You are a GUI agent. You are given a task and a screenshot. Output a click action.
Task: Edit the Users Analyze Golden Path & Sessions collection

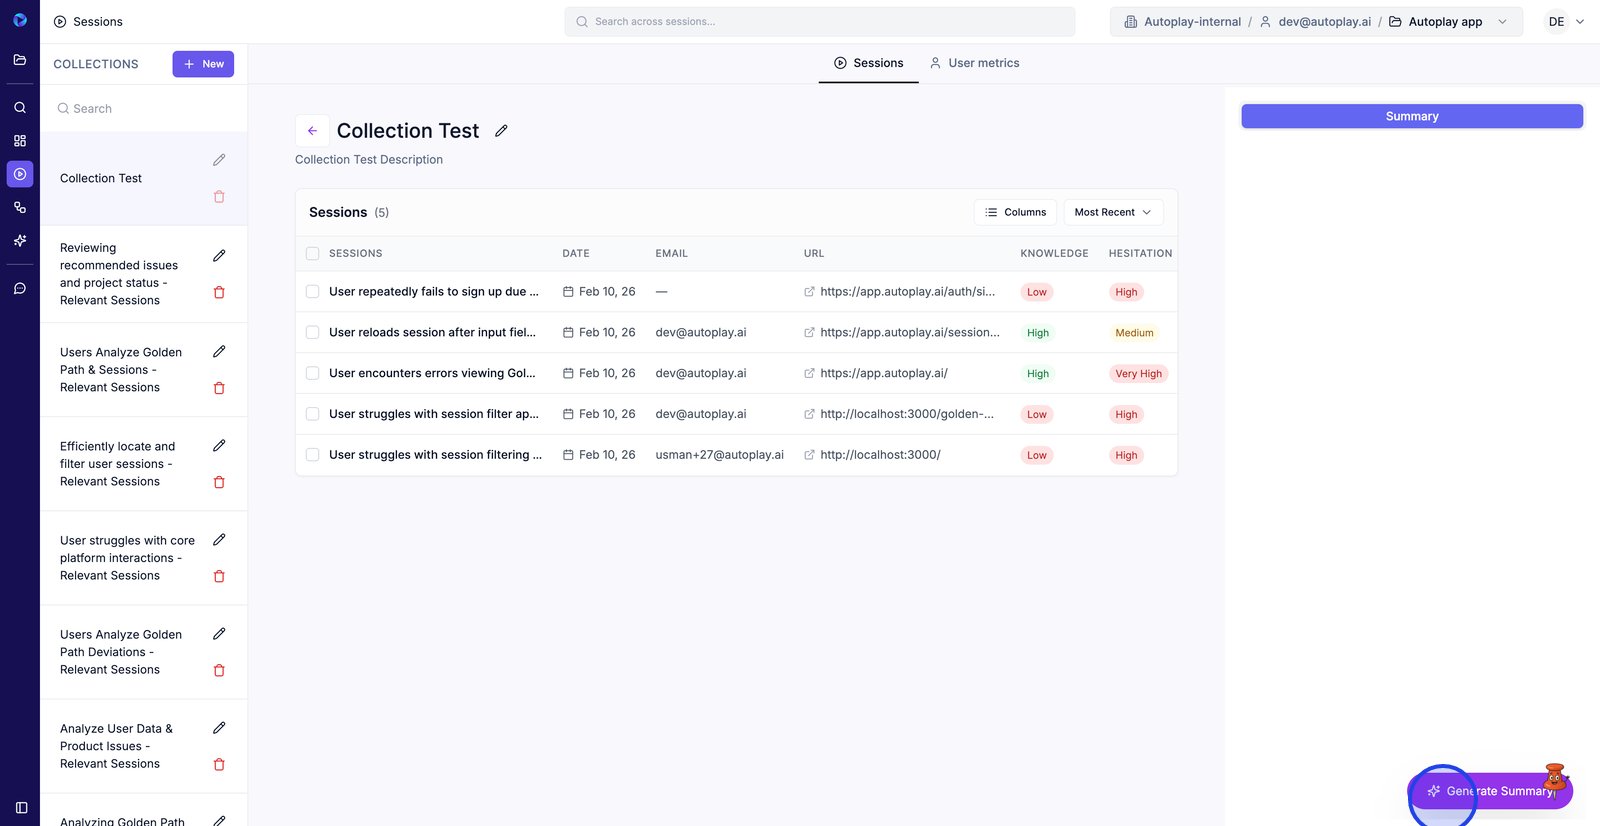219,352
